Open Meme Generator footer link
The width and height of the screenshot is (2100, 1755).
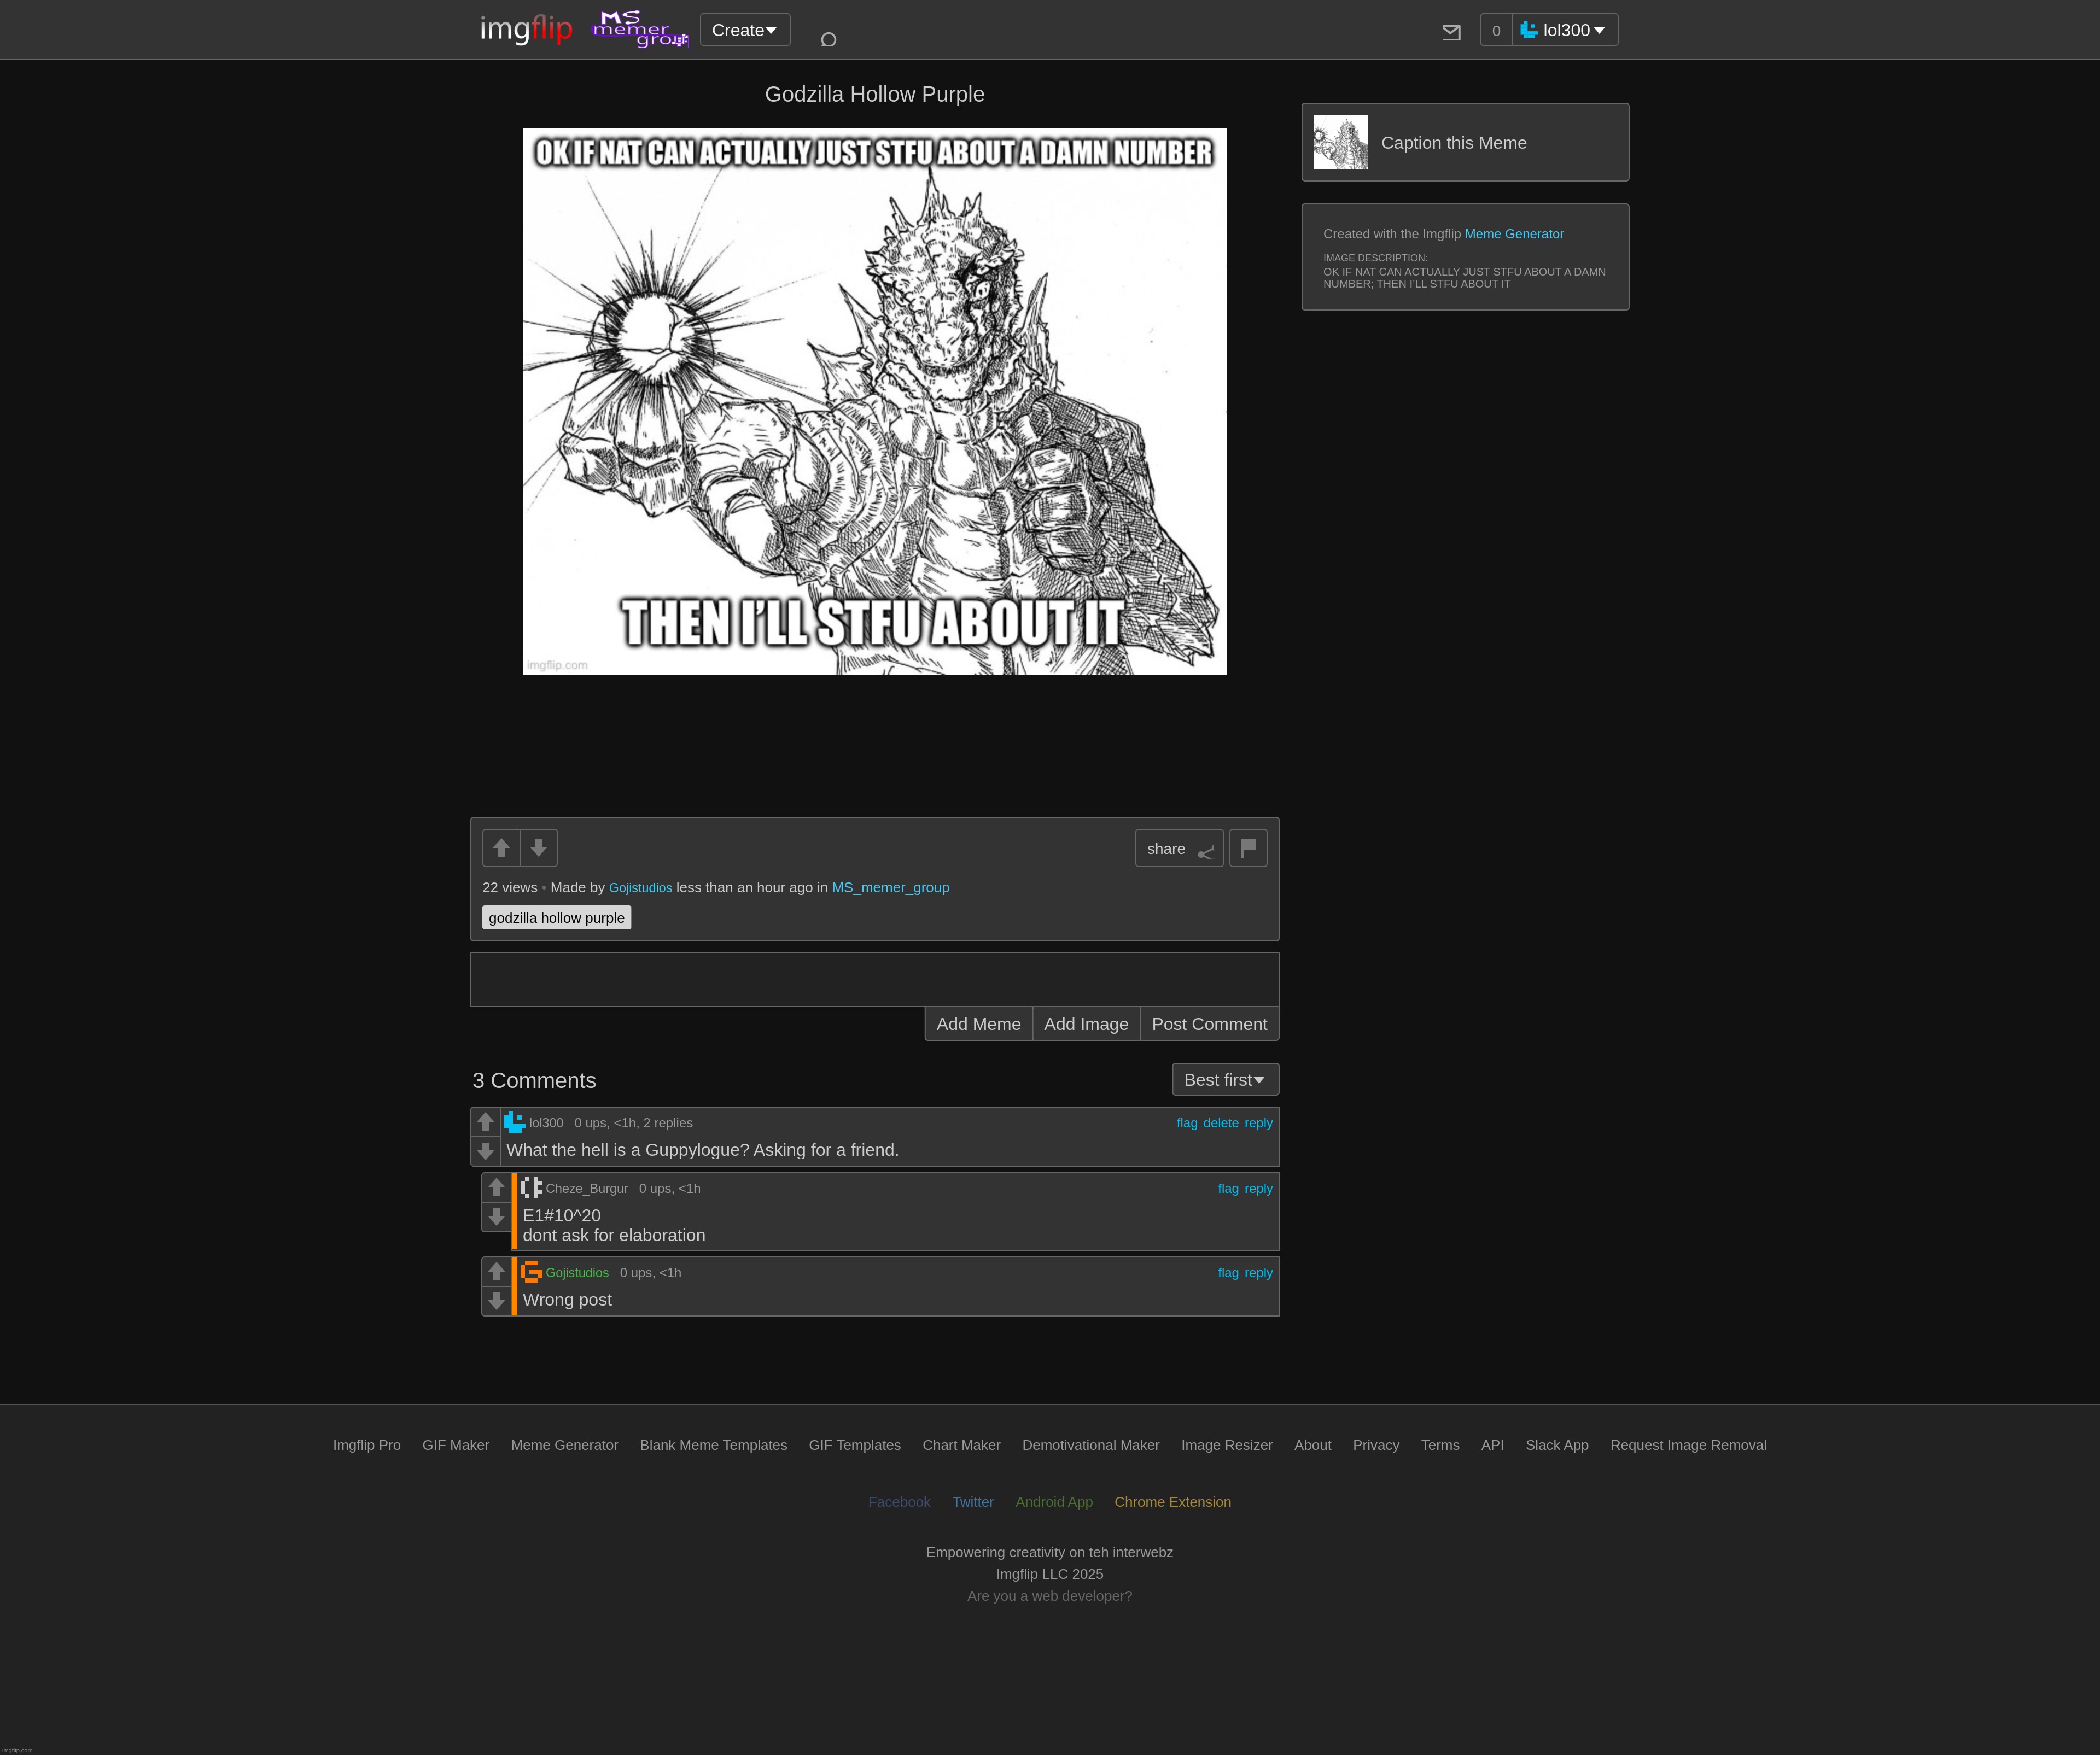point(564,1445)
